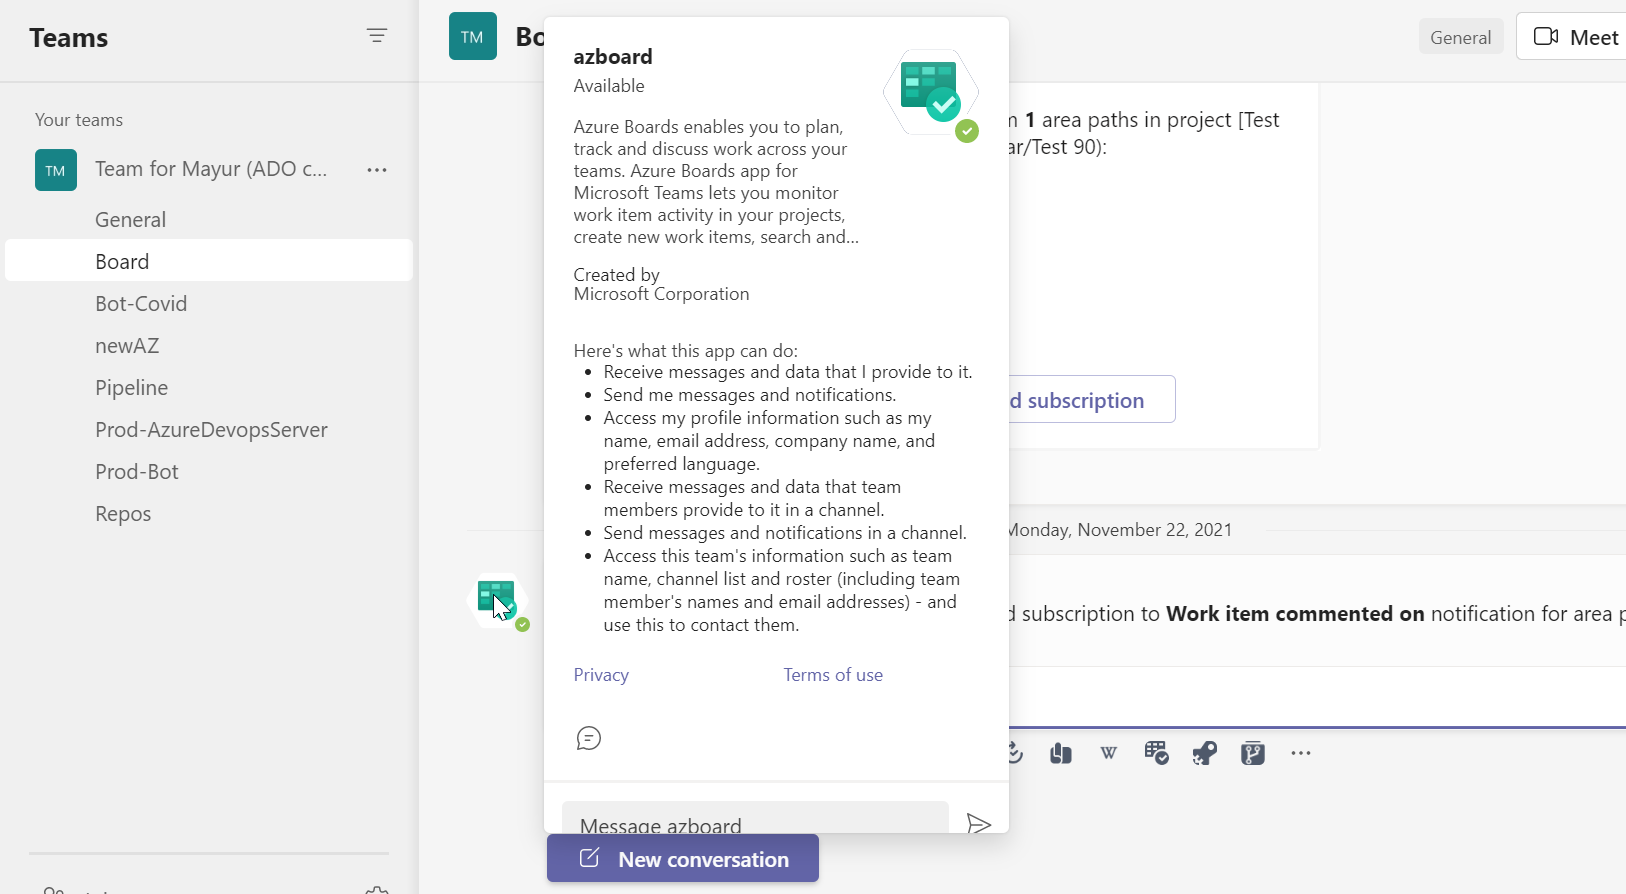Click the Team for Mayur team name
Screen dimensions: 1626x894
coord(211,169)
